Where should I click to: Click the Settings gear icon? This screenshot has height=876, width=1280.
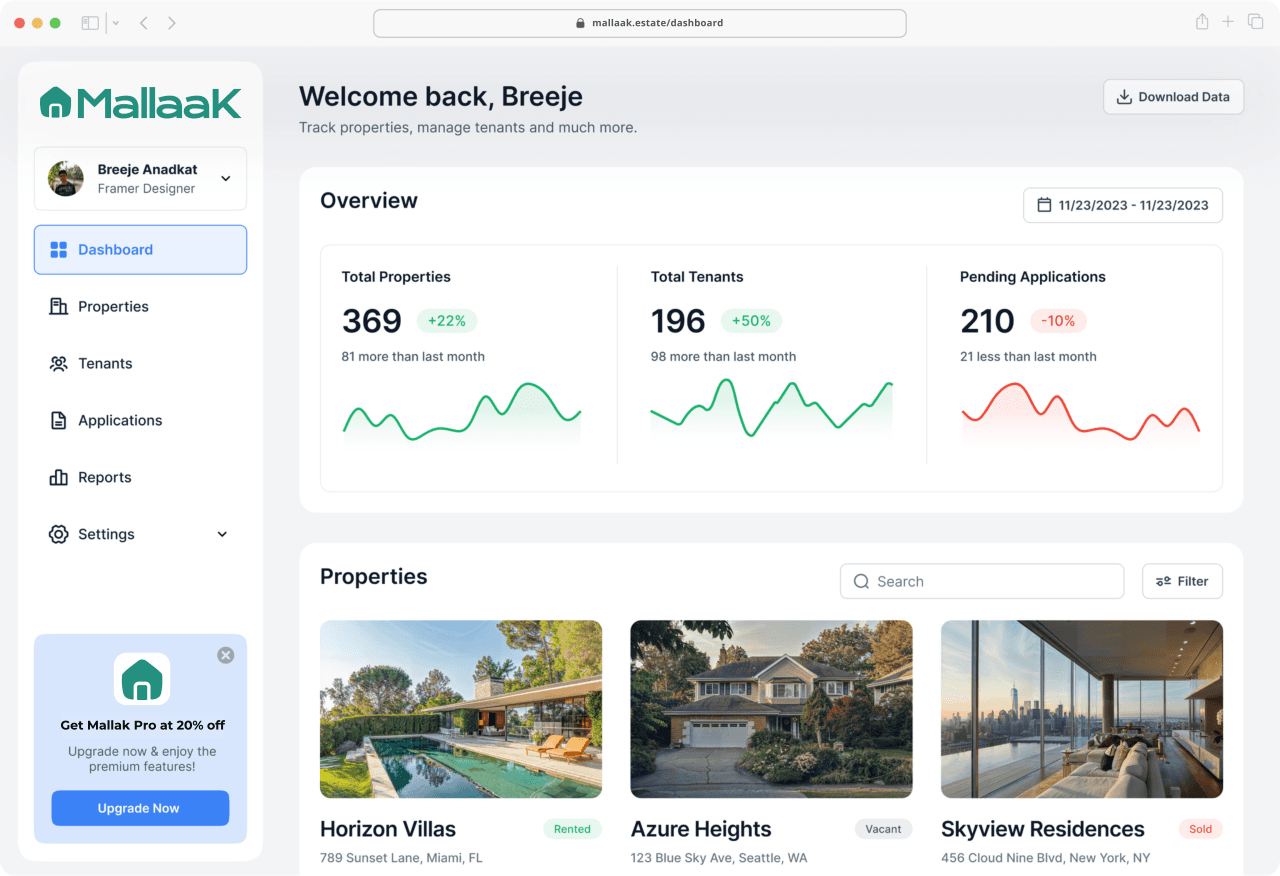pos(58,535)
